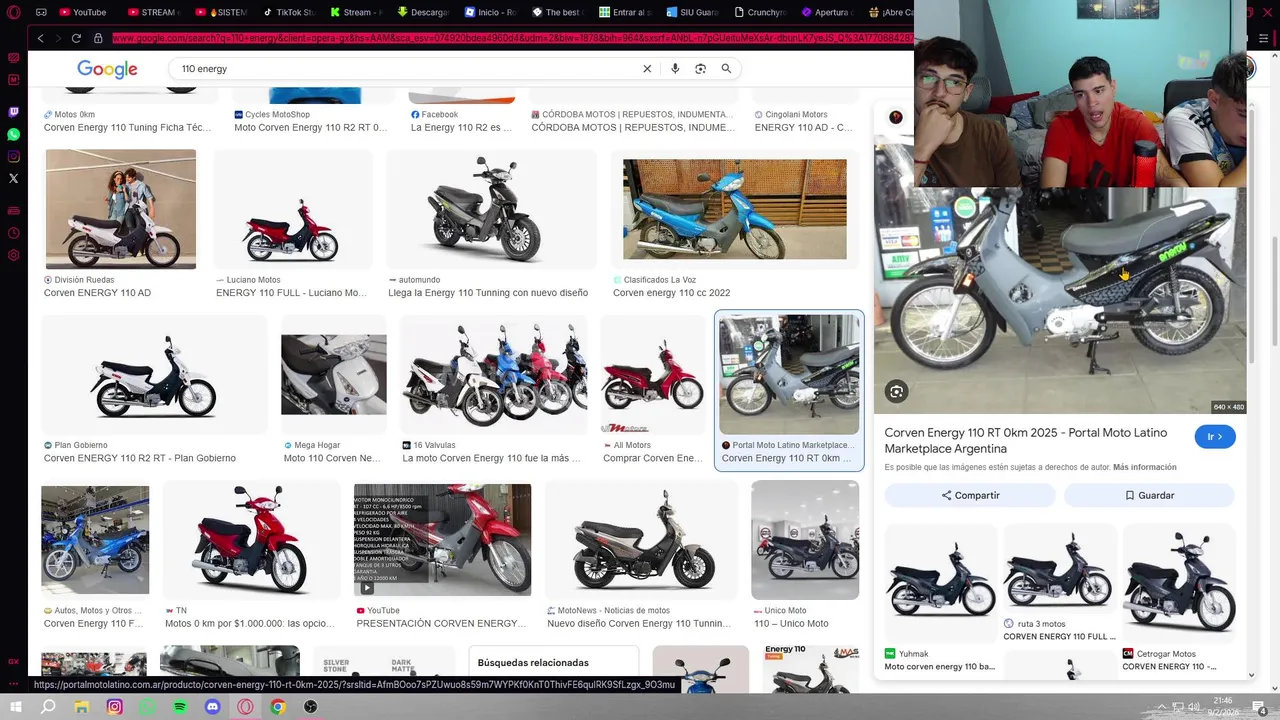This screenshot has height=720, width=1280.
Task: Open File Explorer from the taskbar
Action: coord(82,707)
